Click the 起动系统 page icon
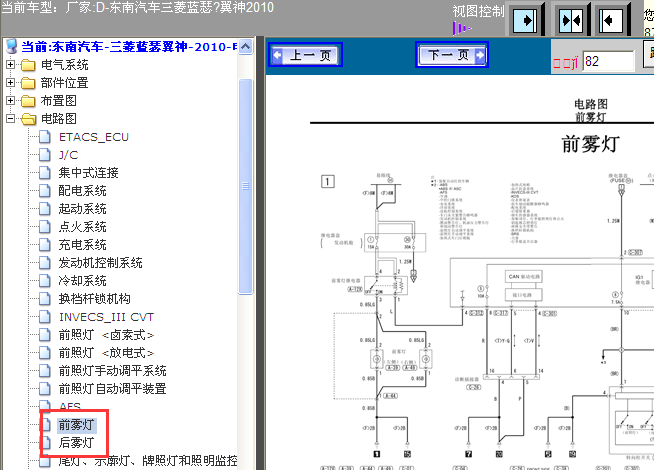This screenshot has height=470, width=654. tap(45, 209)
